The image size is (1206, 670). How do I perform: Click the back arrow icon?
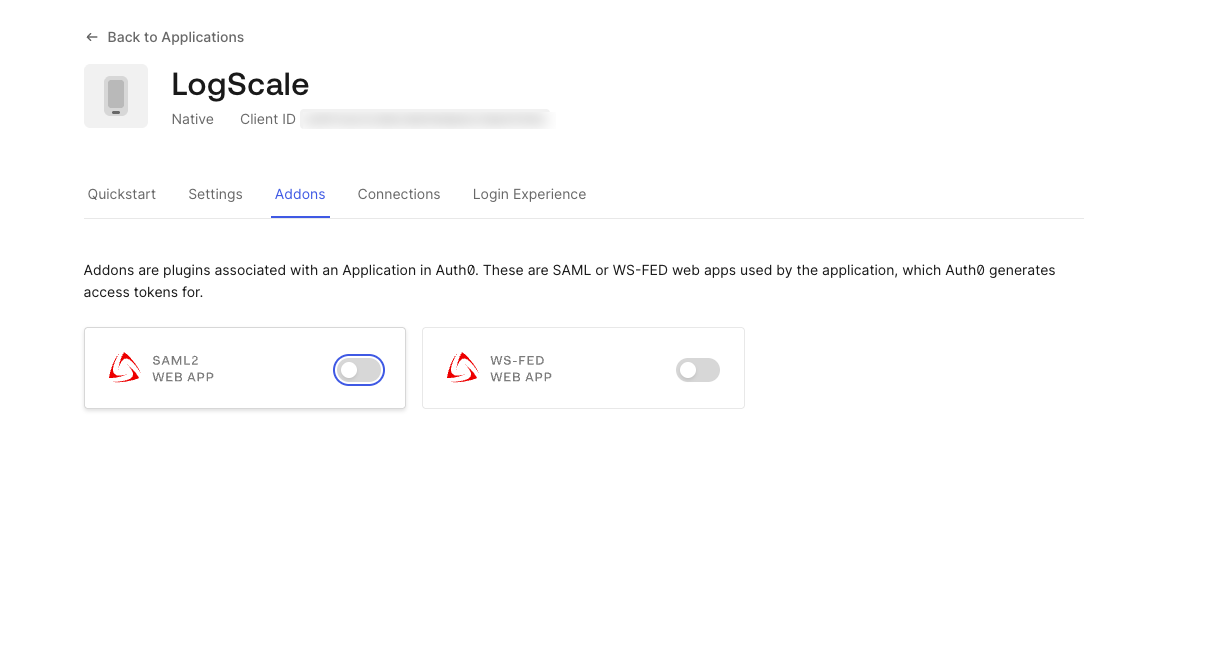(x=91, y=36)
